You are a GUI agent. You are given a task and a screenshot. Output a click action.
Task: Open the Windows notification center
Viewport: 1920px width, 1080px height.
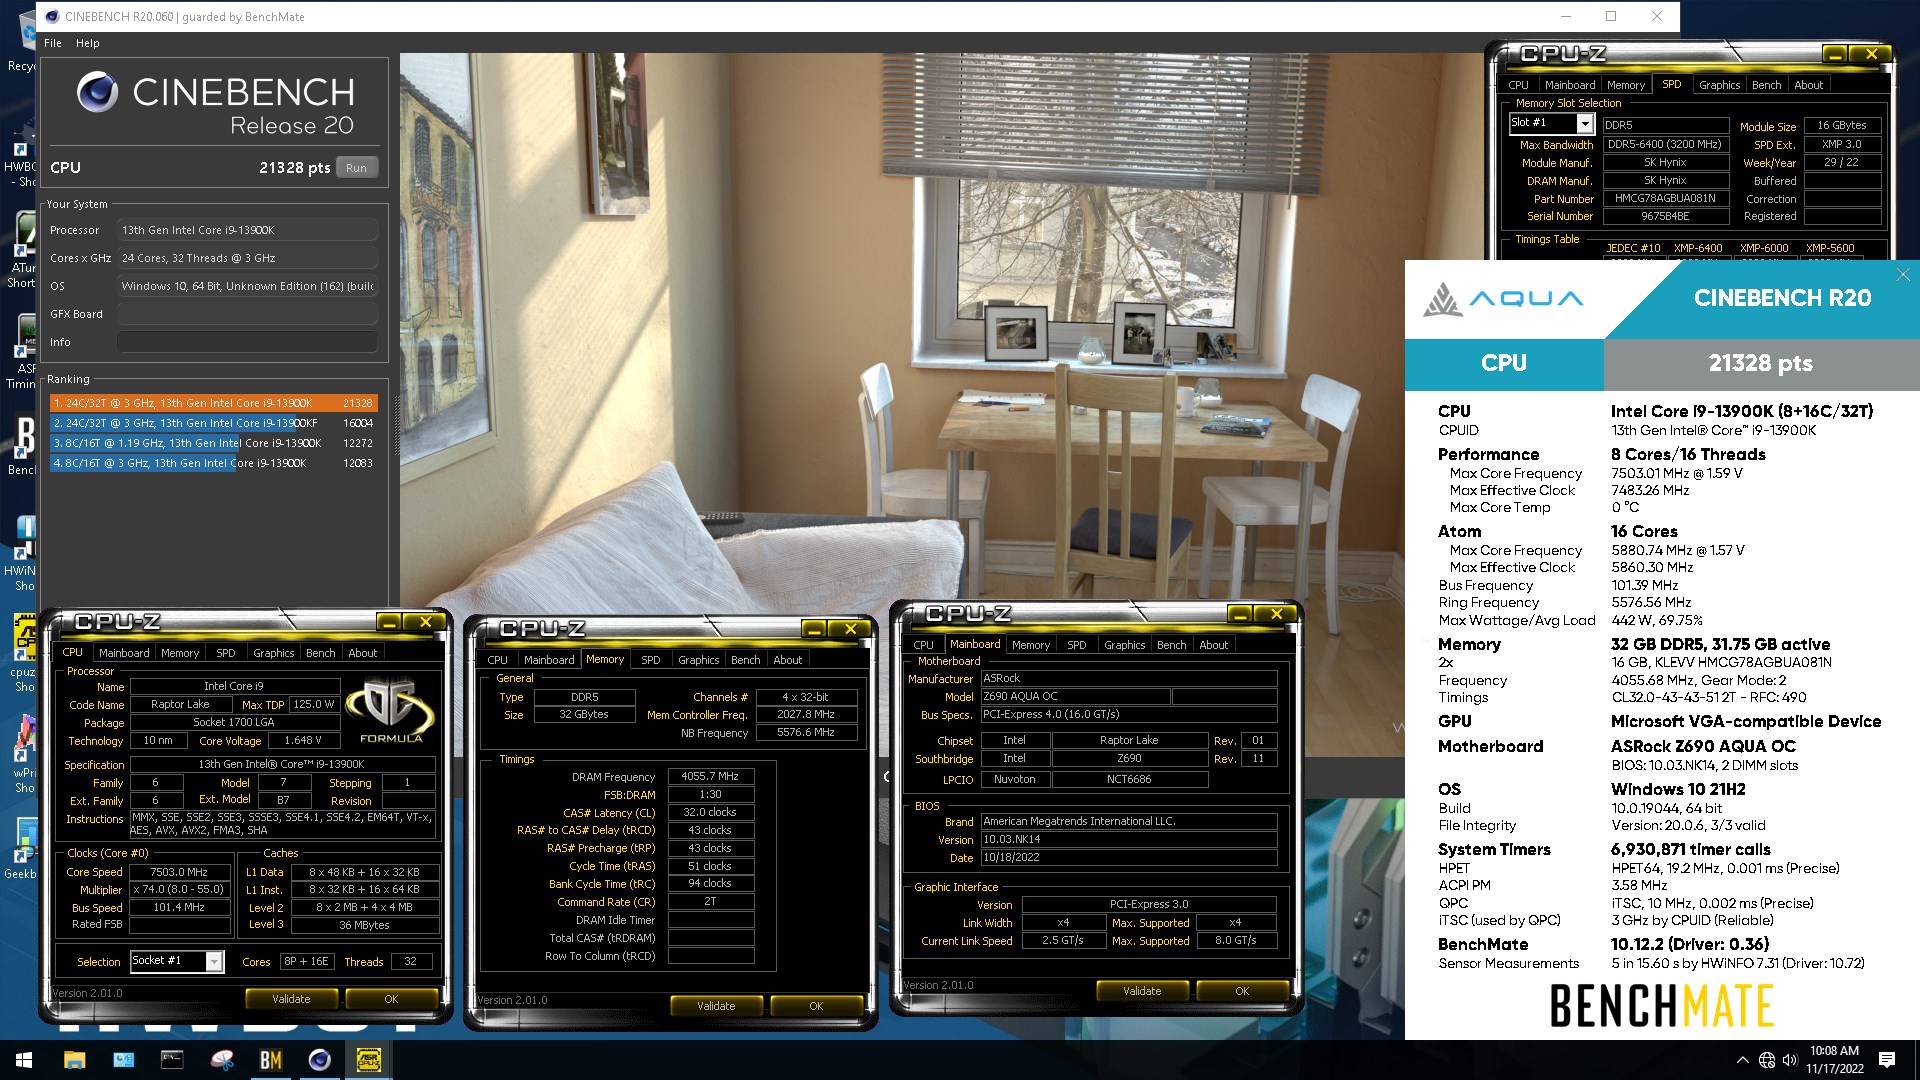pos(1887,1060)
